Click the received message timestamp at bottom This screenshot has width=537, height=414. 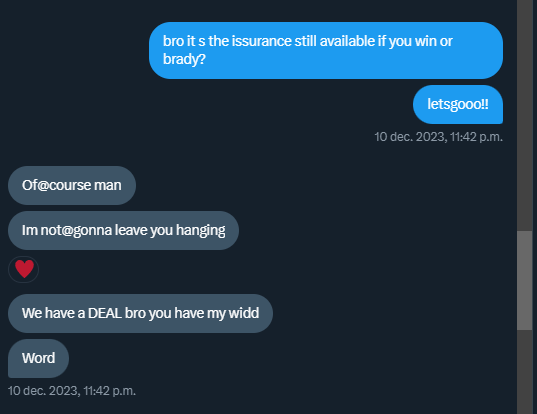(72, 391)
